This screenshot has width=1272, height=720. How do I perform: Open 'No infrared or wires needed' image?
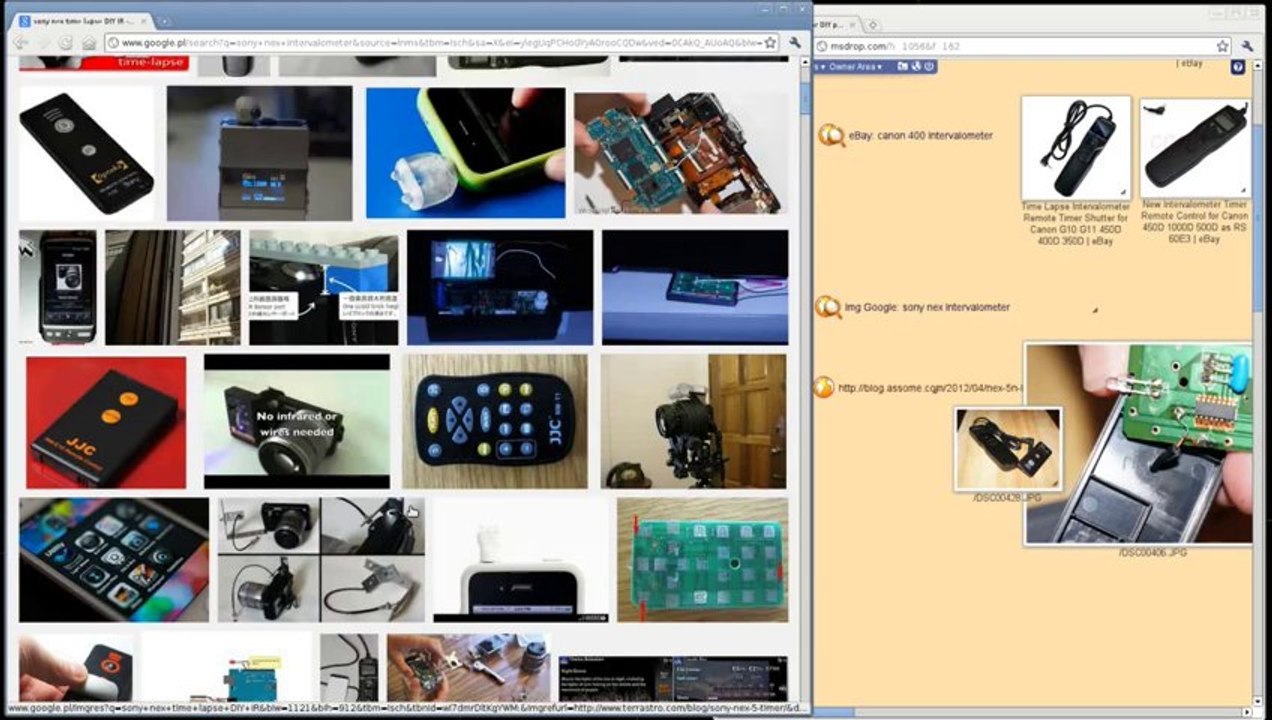297,421
